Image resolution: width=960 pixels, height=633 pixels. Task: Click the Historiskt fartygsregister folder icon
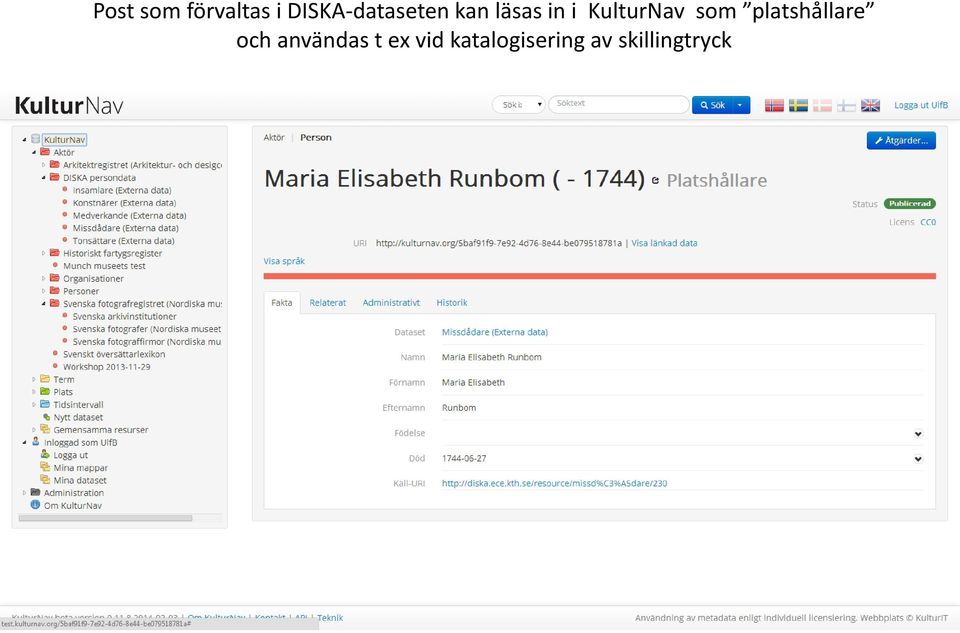[54, 253]
